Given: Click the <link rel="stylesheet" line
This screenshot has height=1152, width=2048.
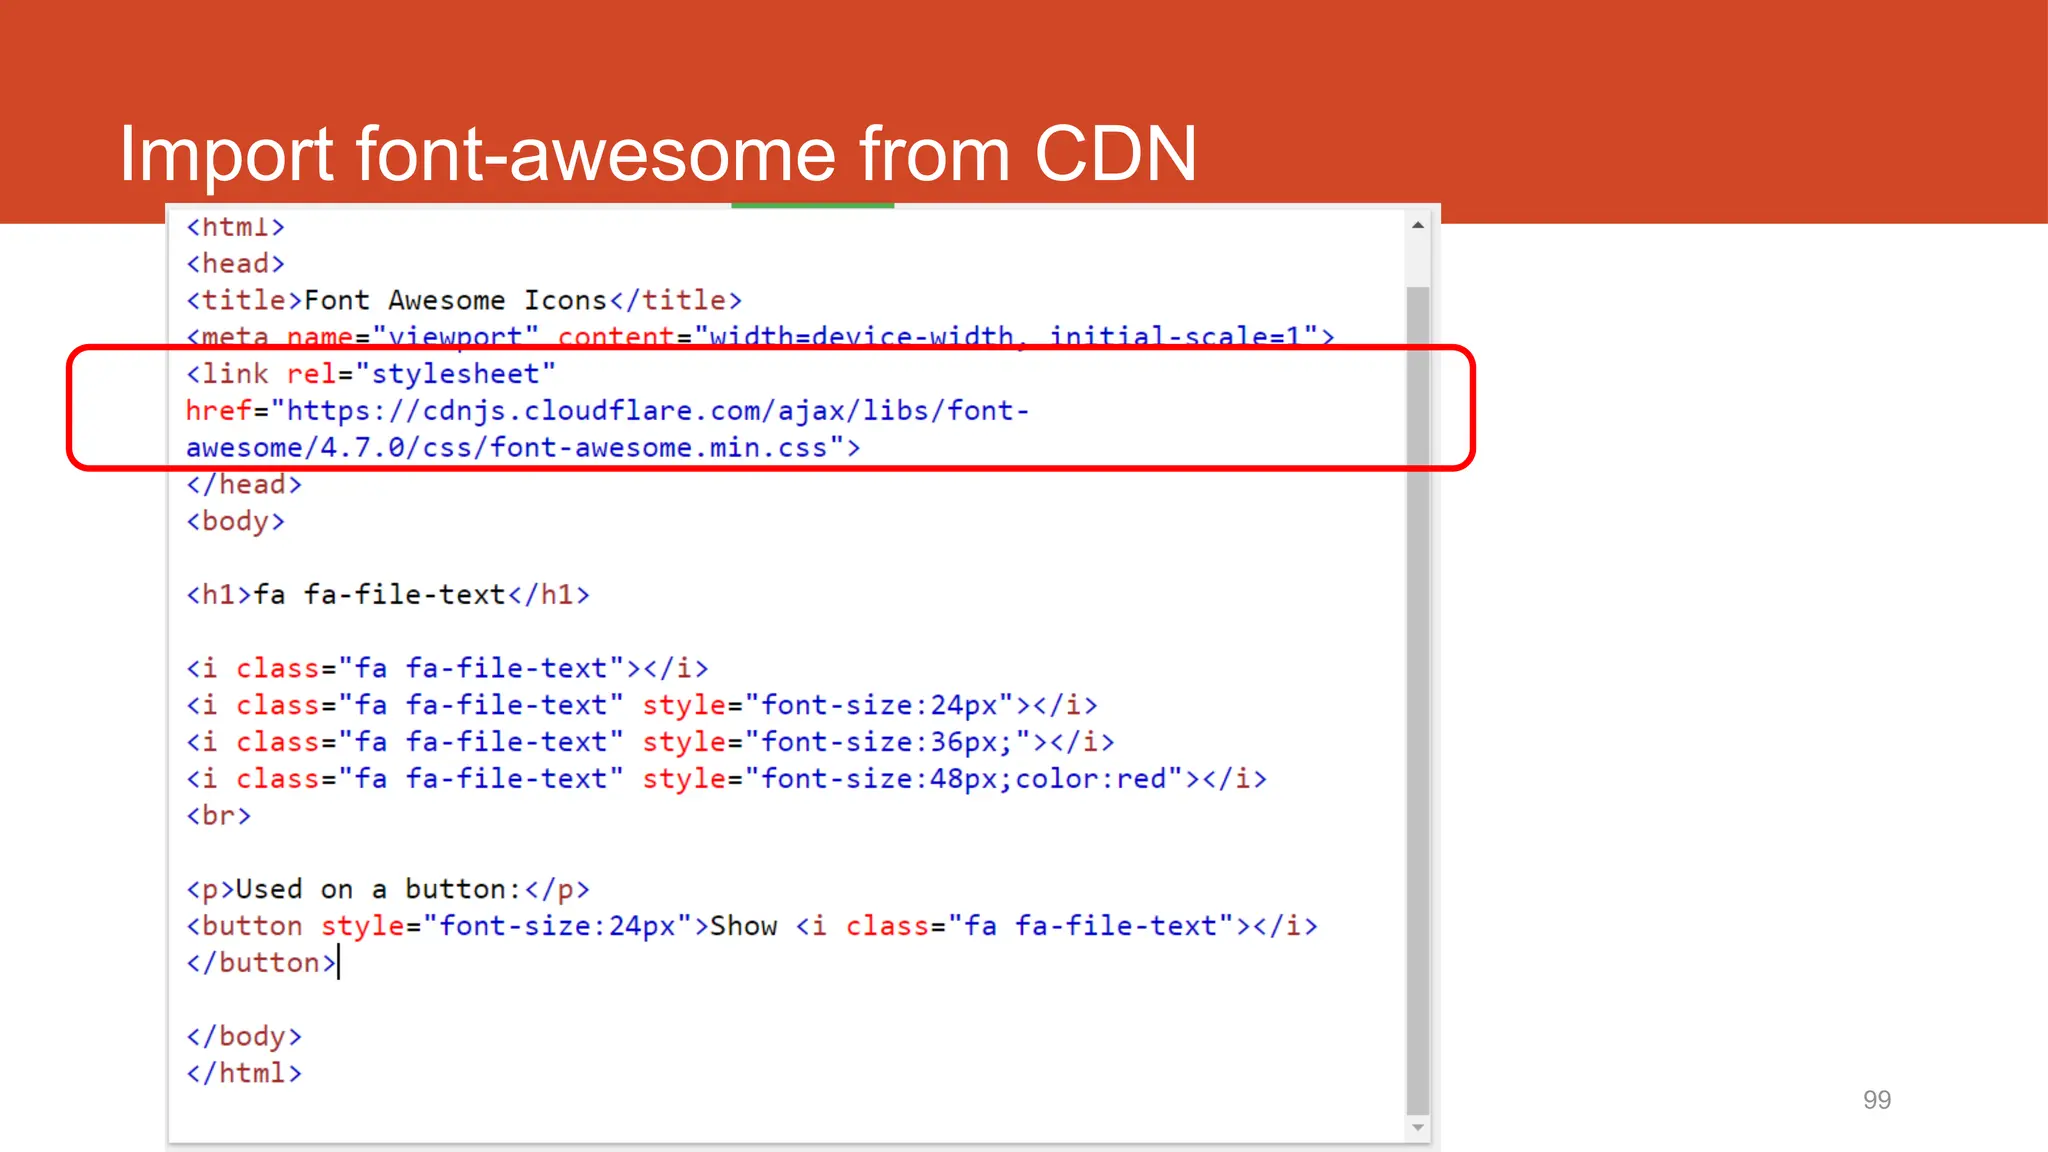Looking at the screenshot, I should (x=371, y=374).
